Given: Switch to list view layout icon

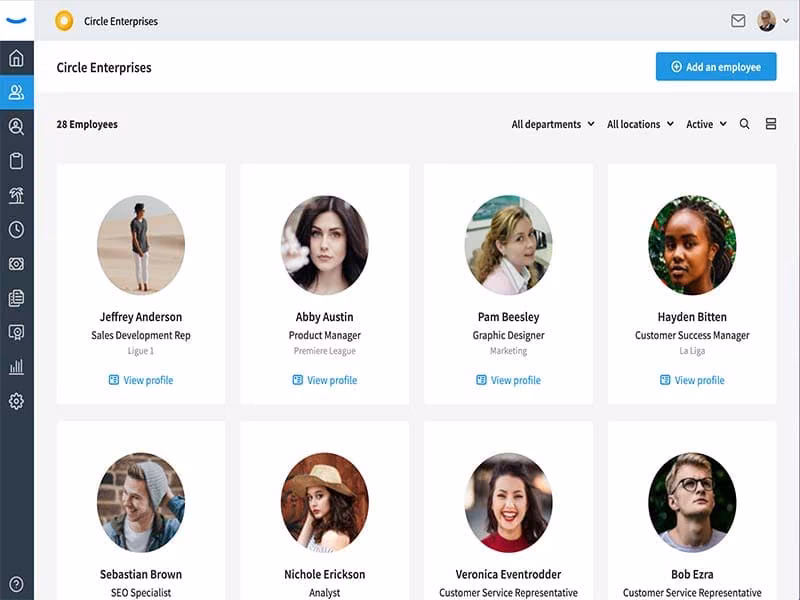Looking at the screenshot, I should pyautogui.click(x=771, y=124).
